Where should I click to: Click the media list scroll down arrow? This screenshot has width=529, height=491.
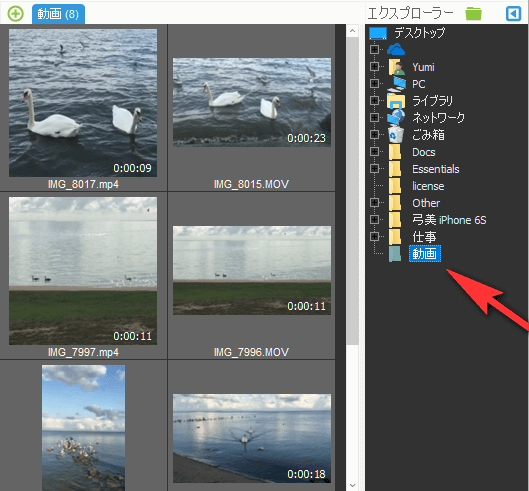point(352,485)
